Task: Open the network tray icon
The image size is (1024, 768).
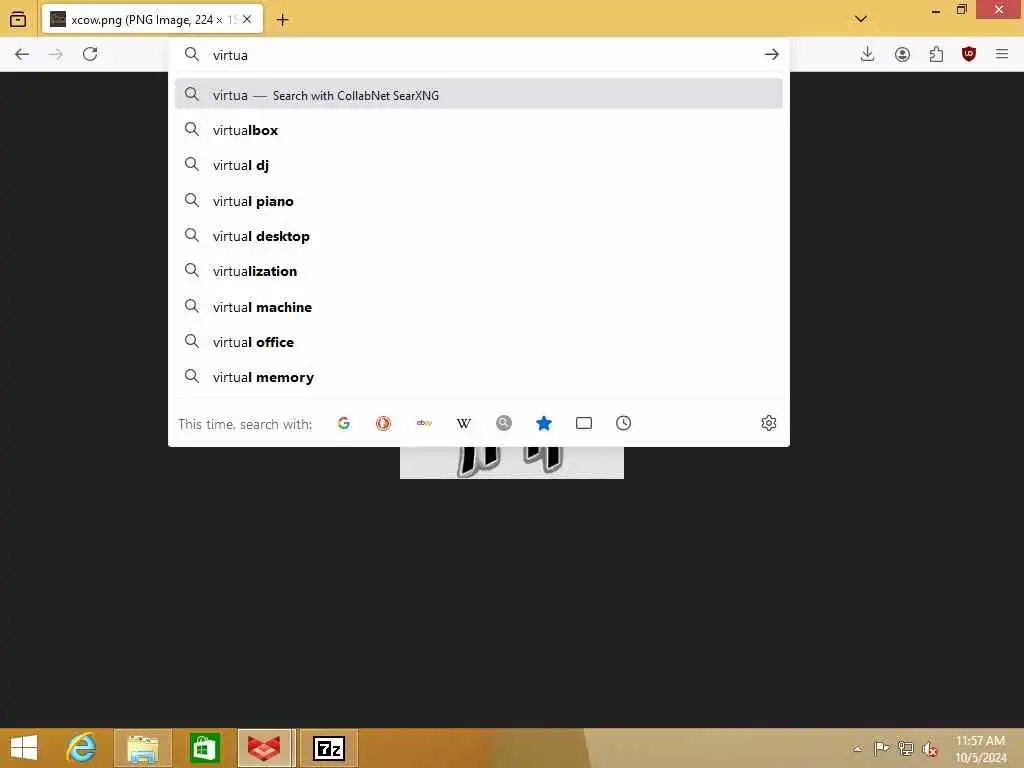Action: point(906,748)
